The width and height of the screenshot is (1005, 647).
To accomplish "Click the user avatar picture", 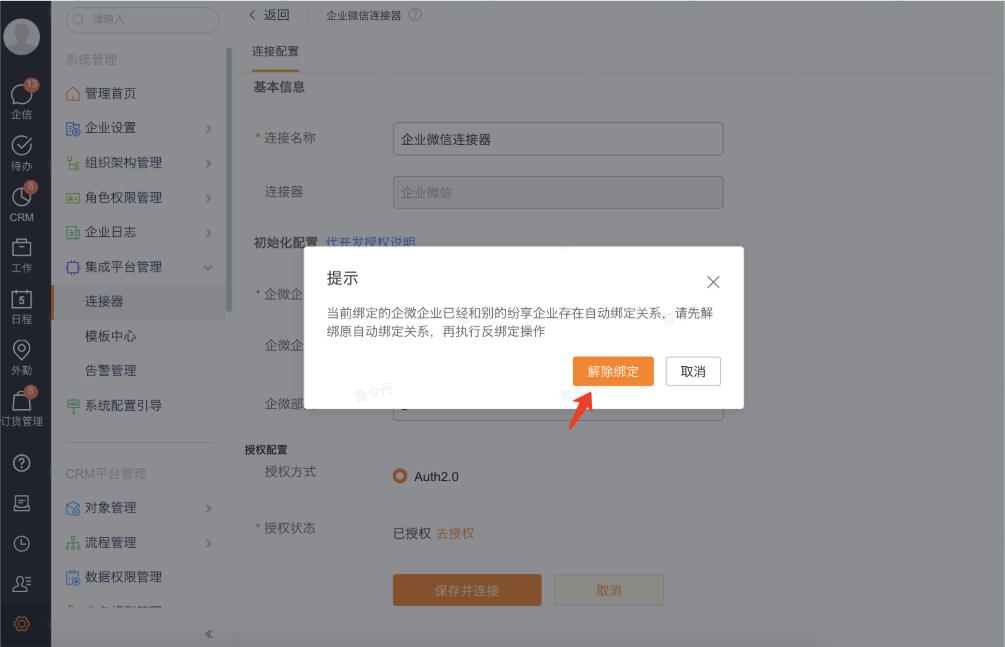I will click(22, 36).
